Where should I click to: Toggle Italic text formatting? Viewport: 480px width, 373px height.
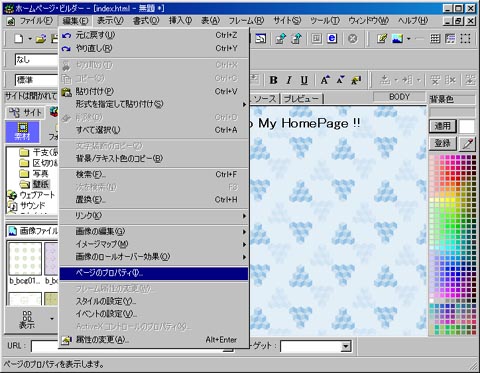click(x=289, y=80)
